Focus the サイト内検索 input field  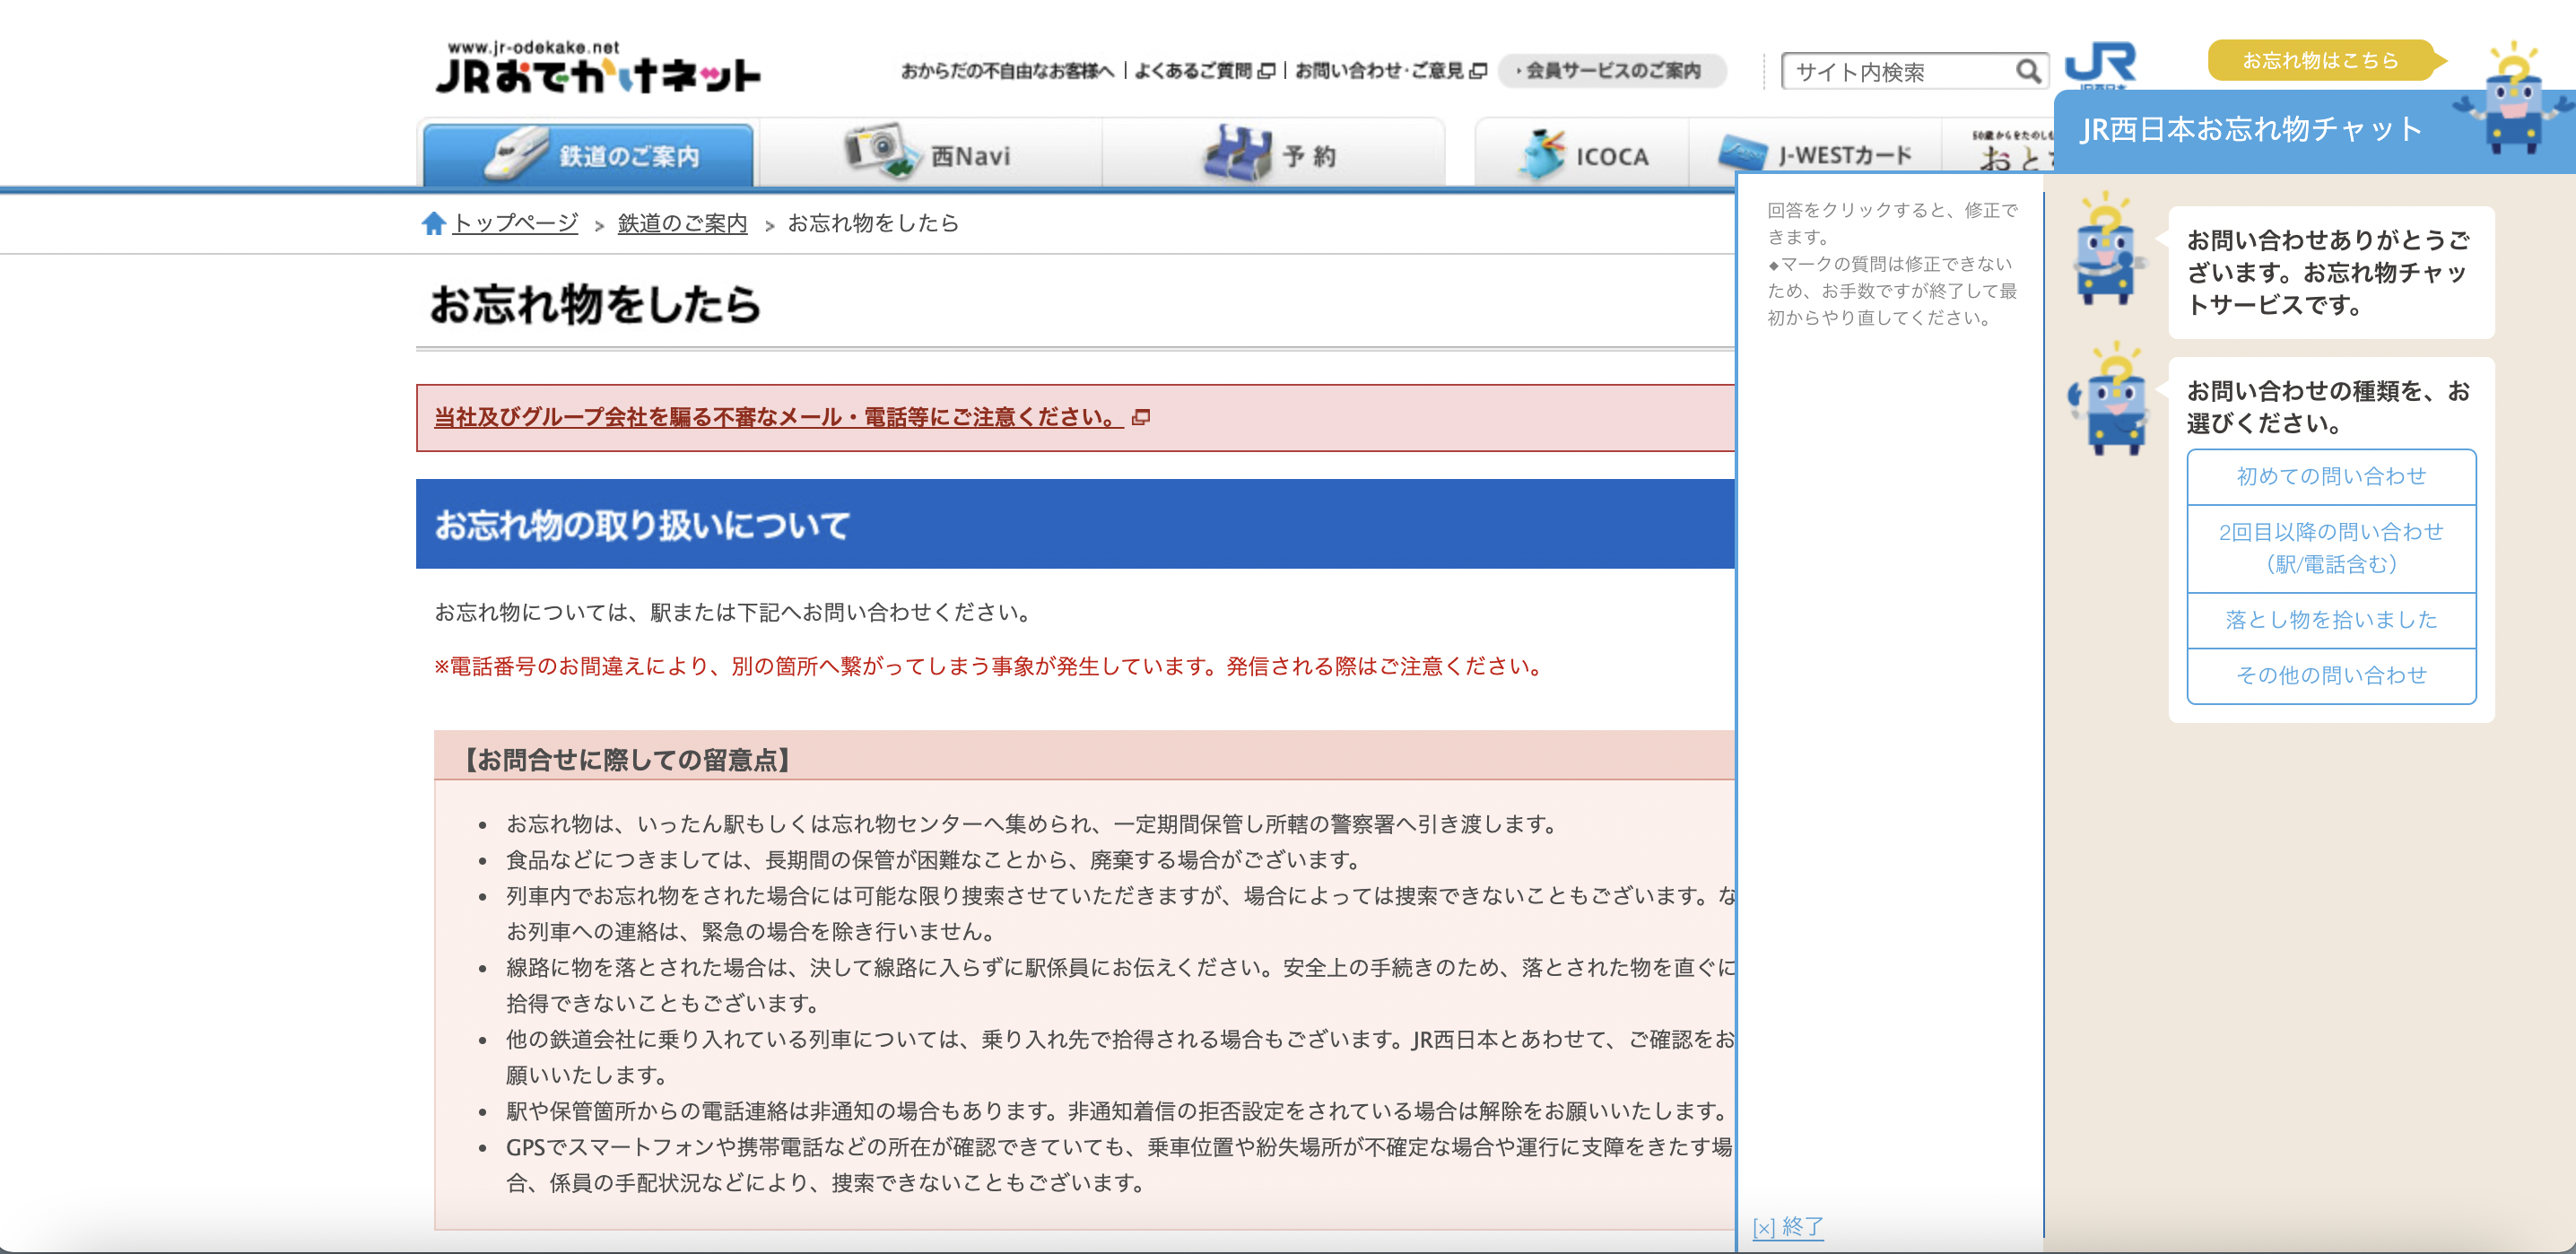pyautogui.click(x=1900, y=72)
